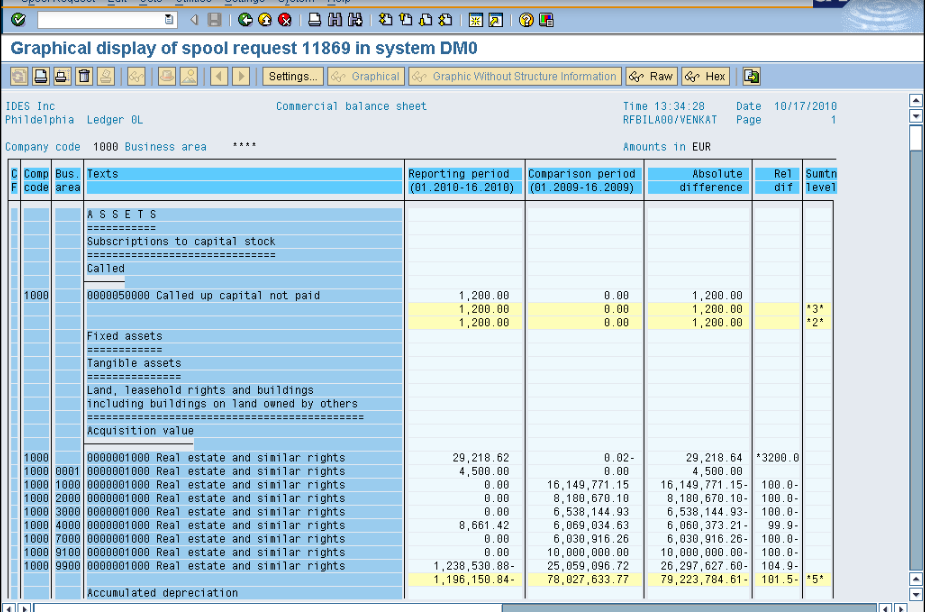Click the 'Accumulated depreciation' text
Image resolution: width=925 pixels, height=612 pixels.
(x=162, y=593)
